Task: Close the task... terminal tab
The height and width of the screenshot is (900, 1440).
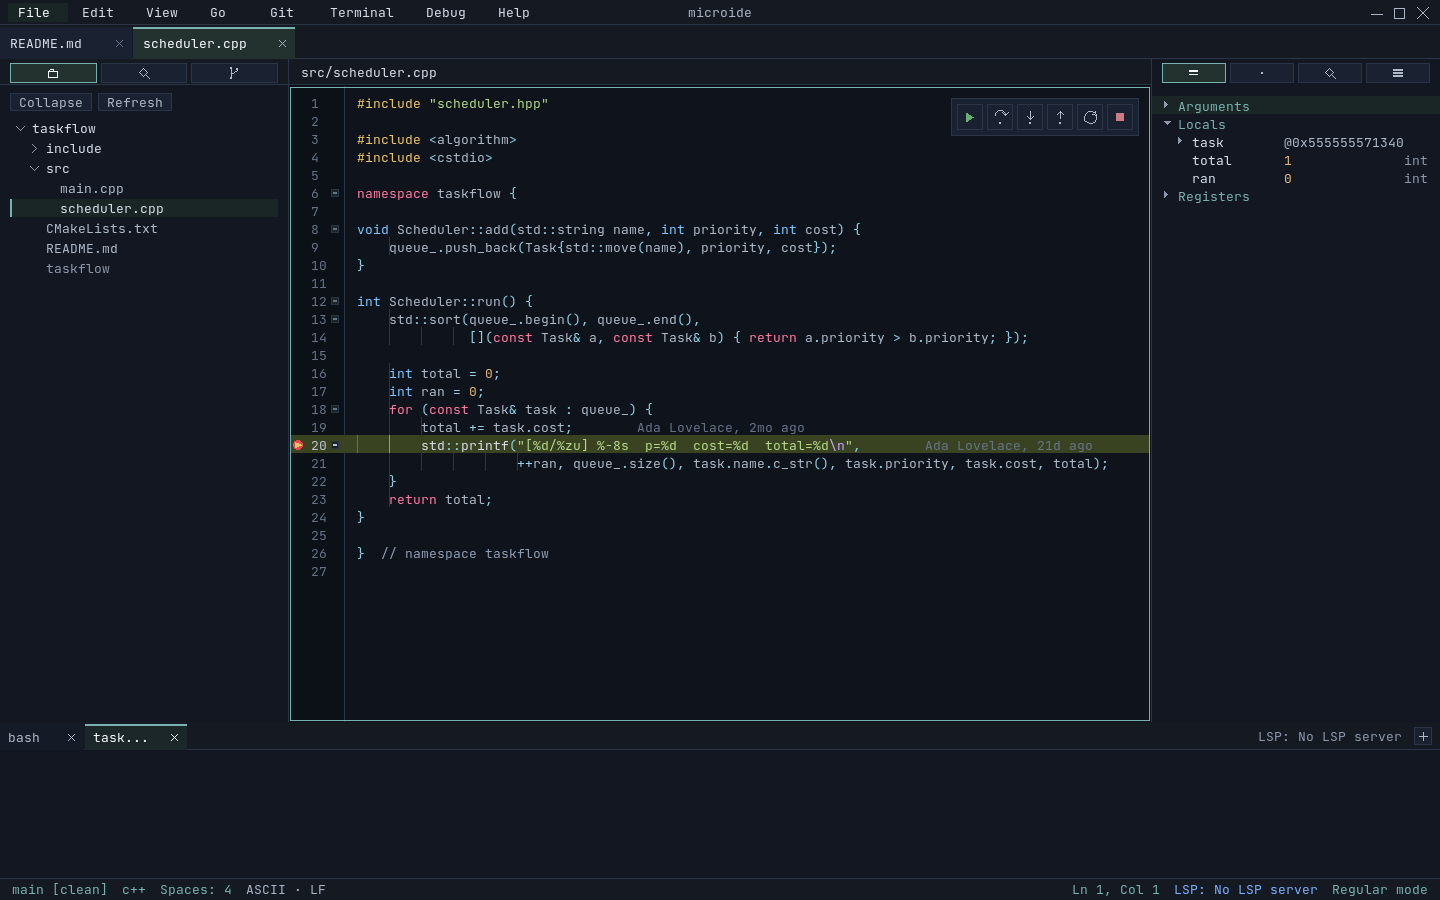Action: [174, 738]
